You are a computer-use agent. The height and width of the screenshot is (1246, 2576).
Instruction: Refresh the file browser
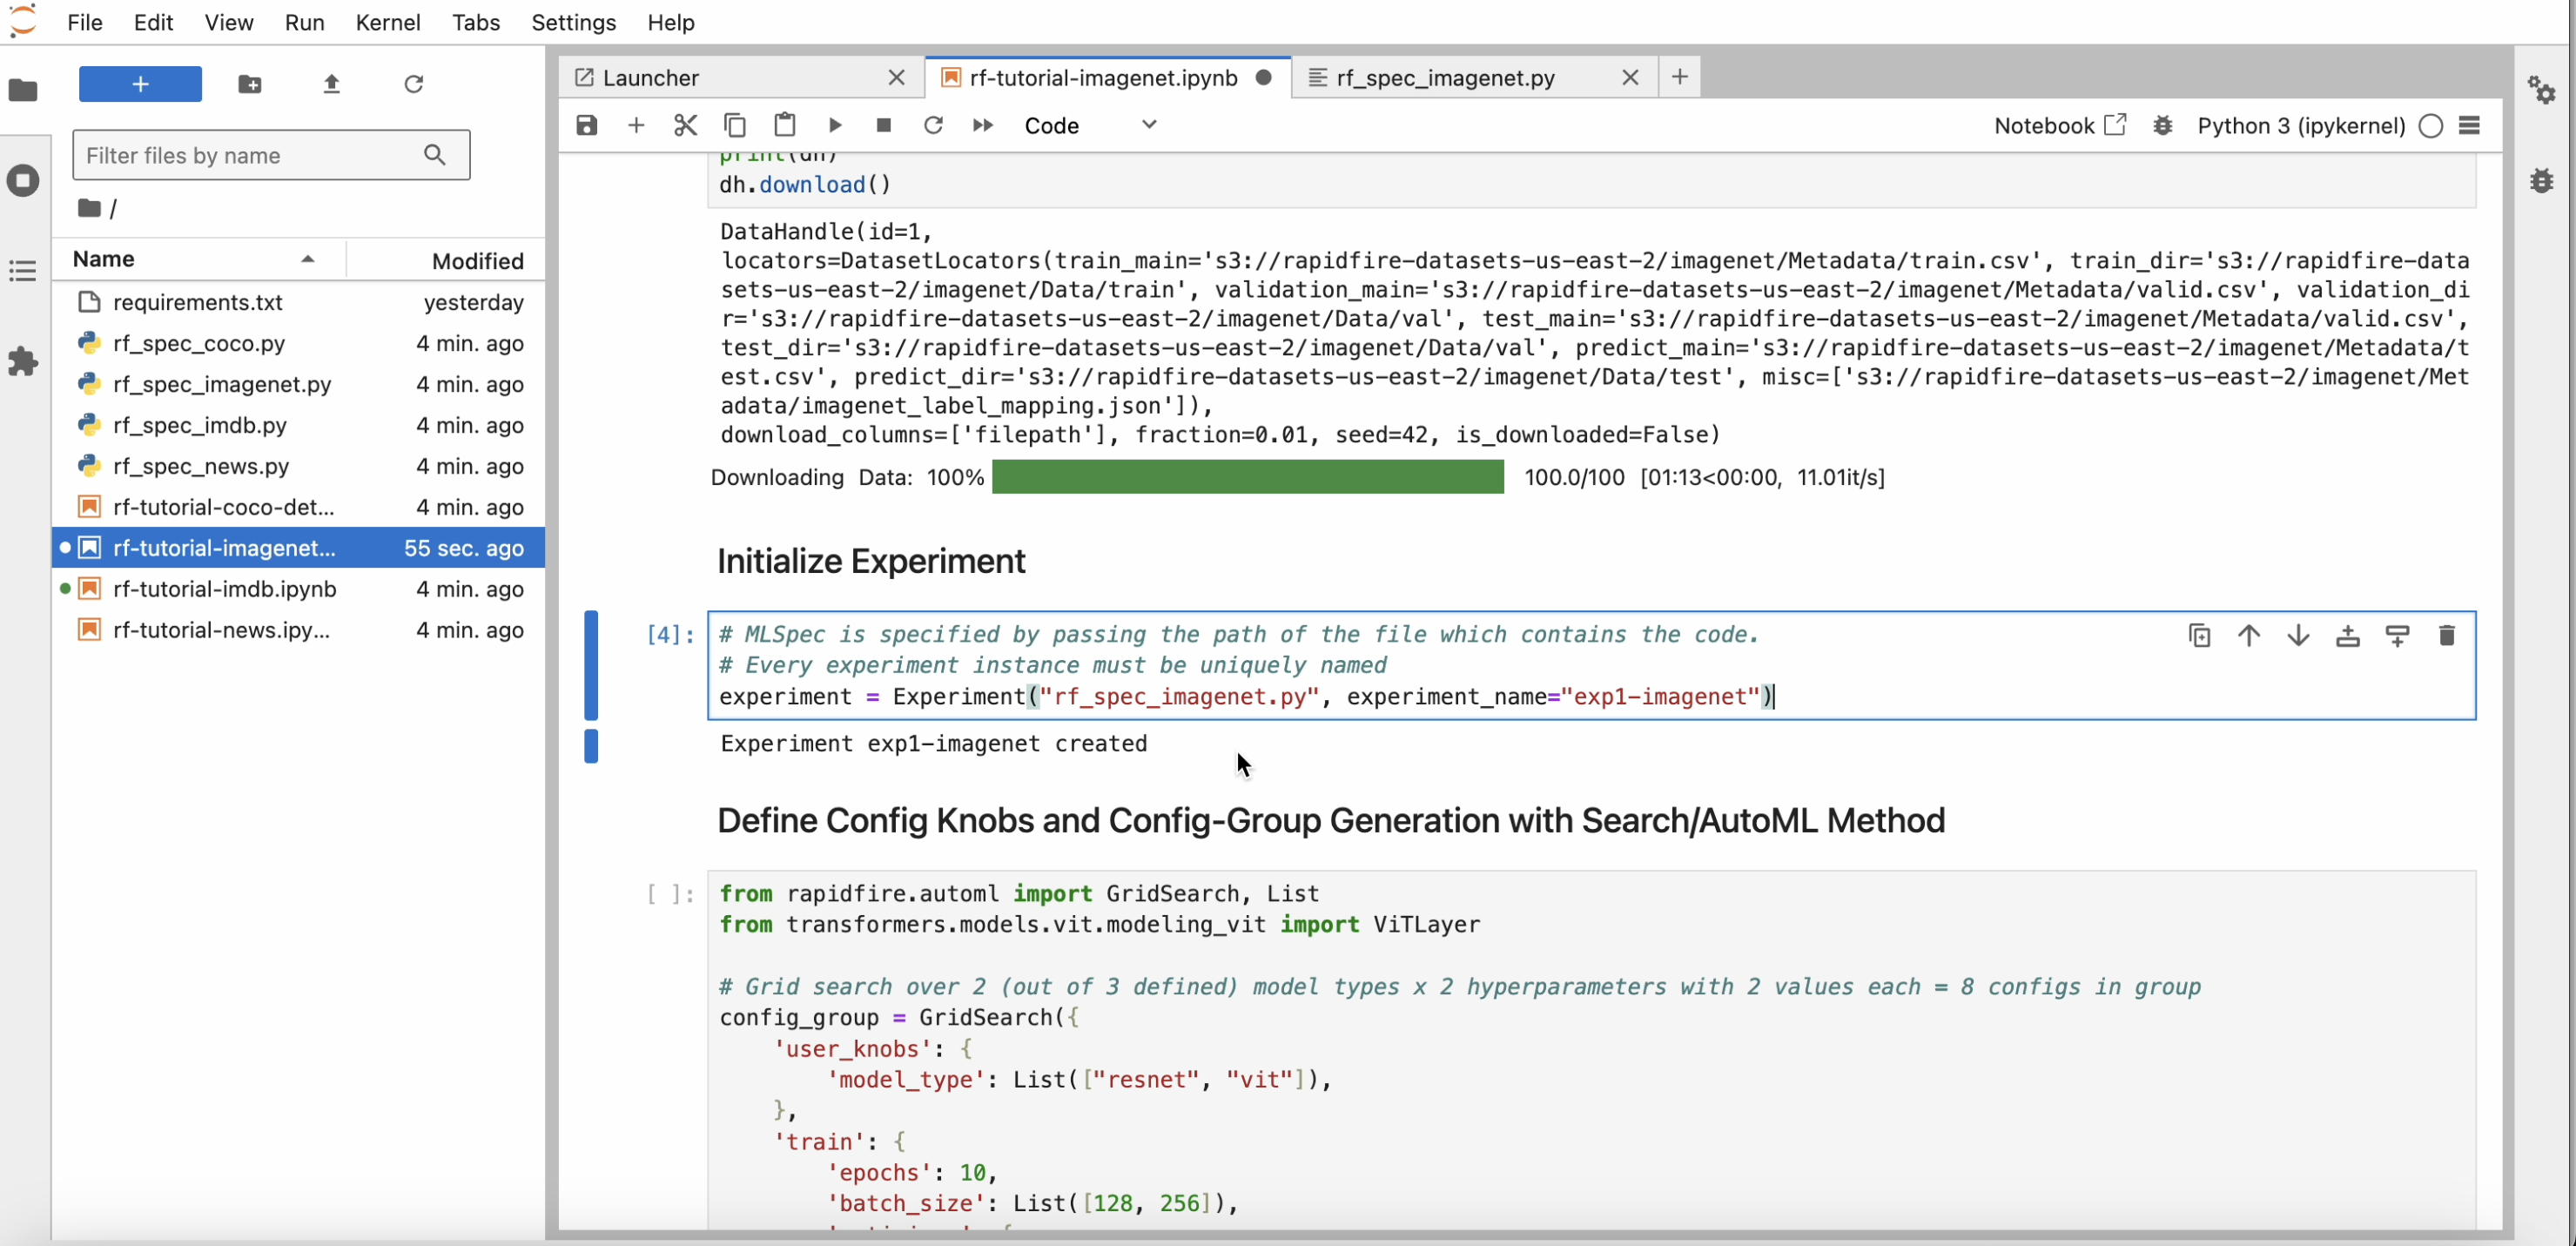[x=414, y=84]
